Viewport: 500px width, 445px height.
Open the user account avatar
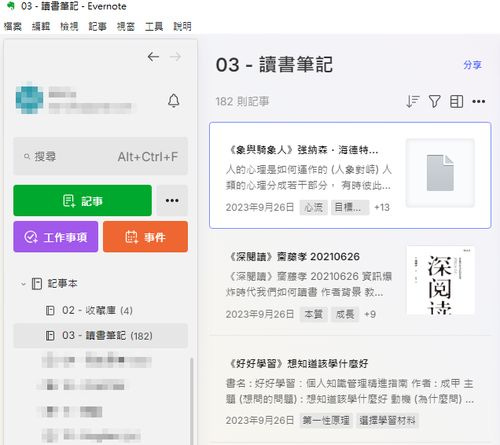30,99
